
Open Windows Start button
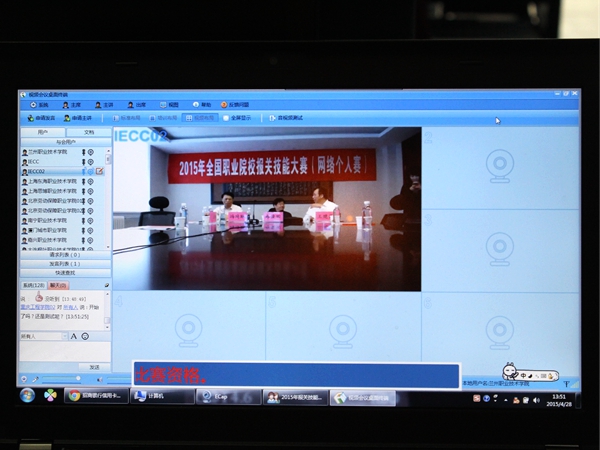point(27,396)
